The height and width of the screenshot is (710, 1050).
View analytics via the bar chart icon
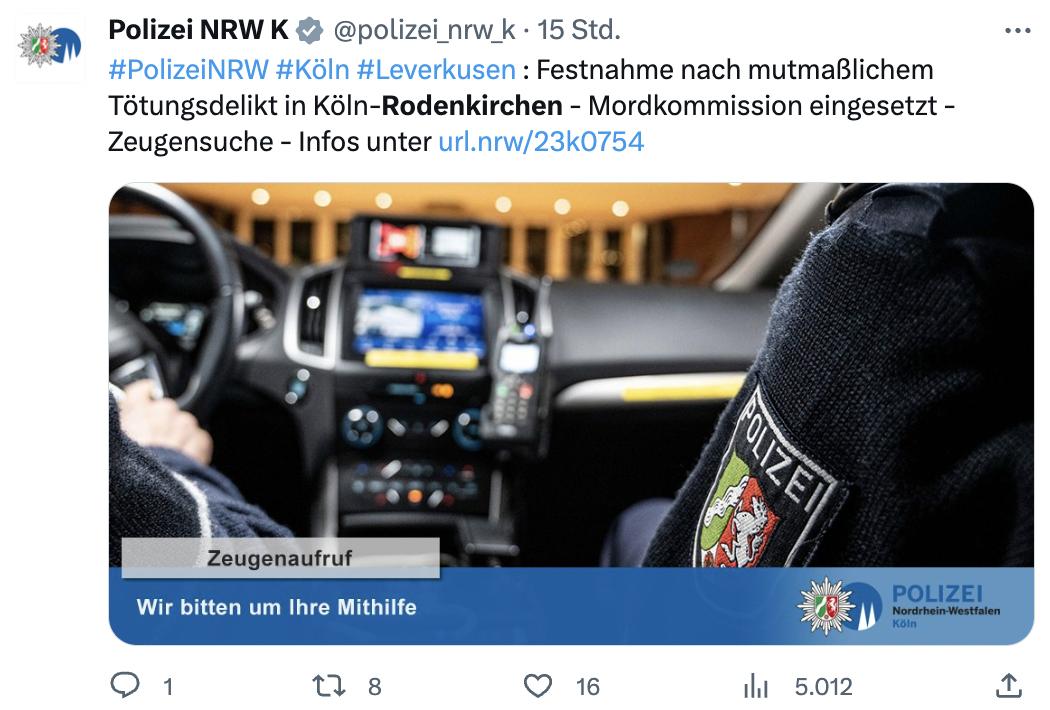[755, 686]
